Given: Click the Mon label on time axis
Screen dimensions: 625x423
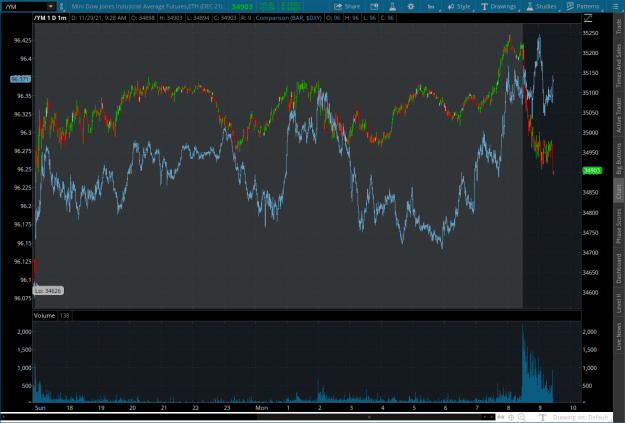Looking at the screenshot, I should click(x=261, y=407).
